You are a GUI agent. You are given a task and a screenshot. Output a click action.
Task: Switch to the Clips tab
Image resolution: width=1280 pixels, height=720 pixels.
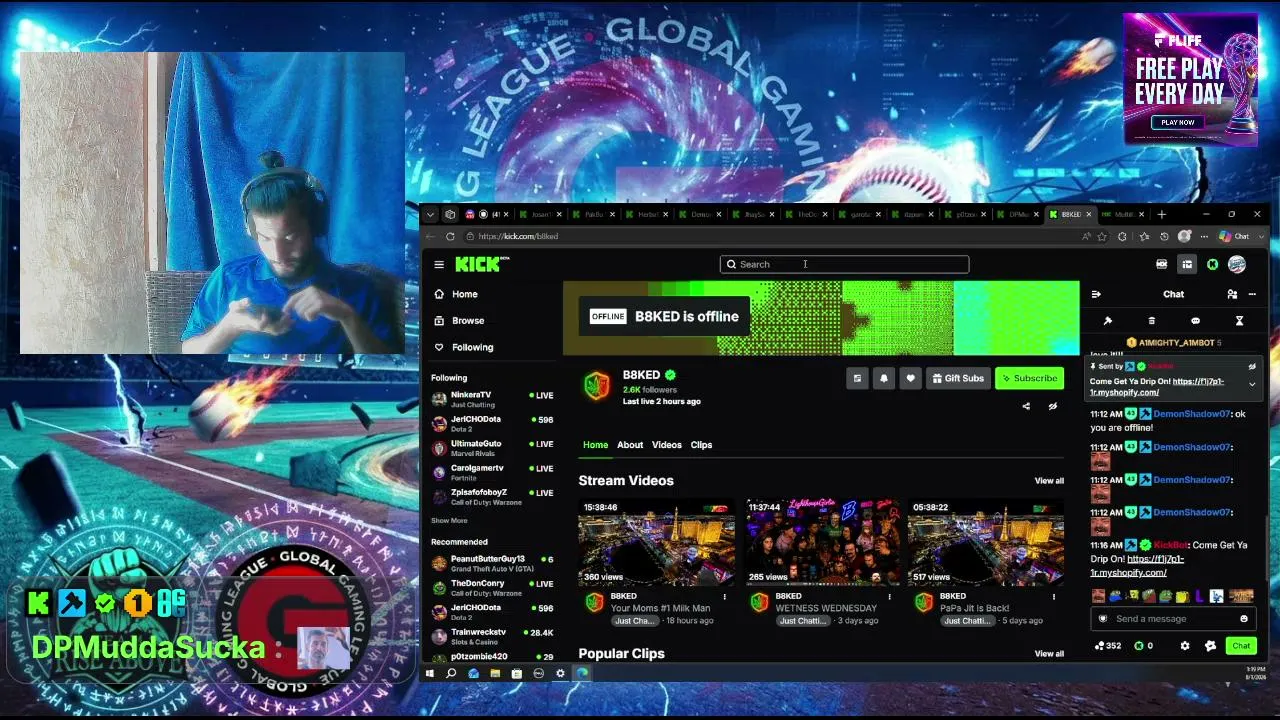701,445
